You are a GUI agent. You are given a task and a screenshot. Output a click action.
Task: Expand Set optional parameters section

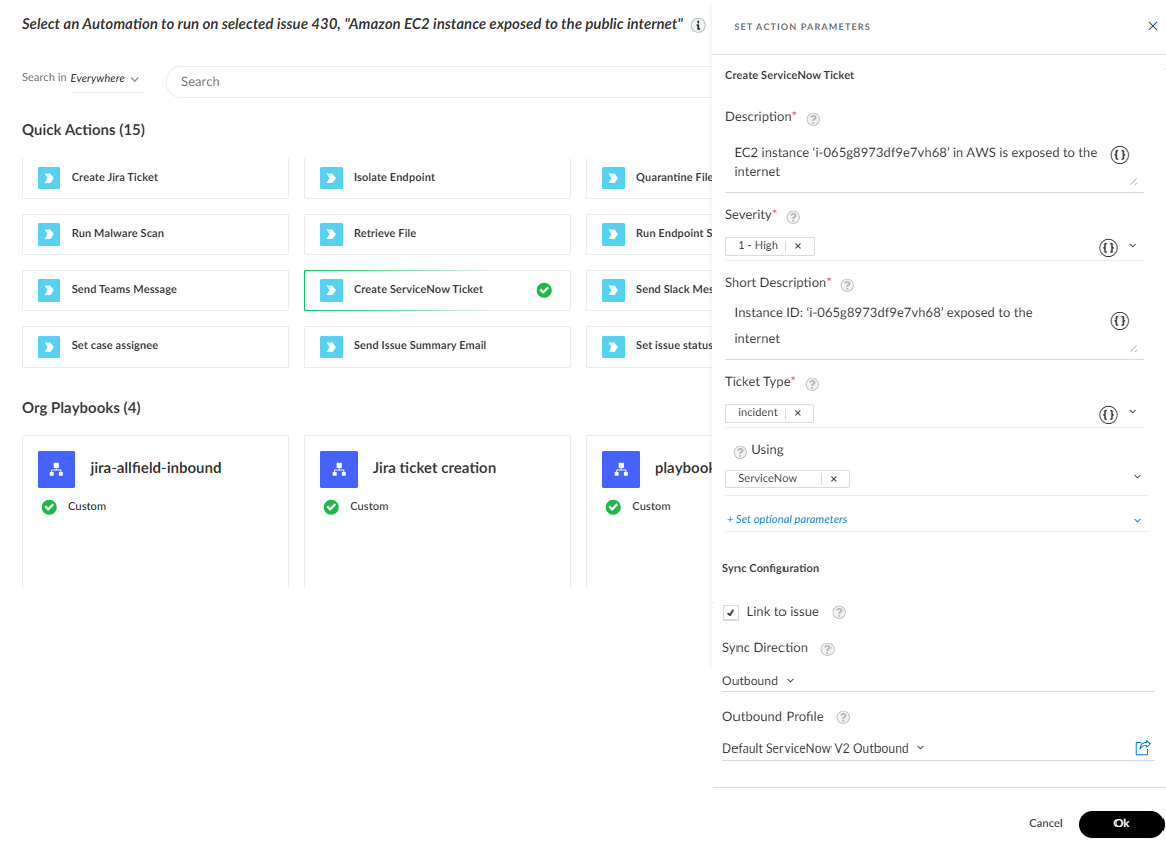tap(787, 520)
